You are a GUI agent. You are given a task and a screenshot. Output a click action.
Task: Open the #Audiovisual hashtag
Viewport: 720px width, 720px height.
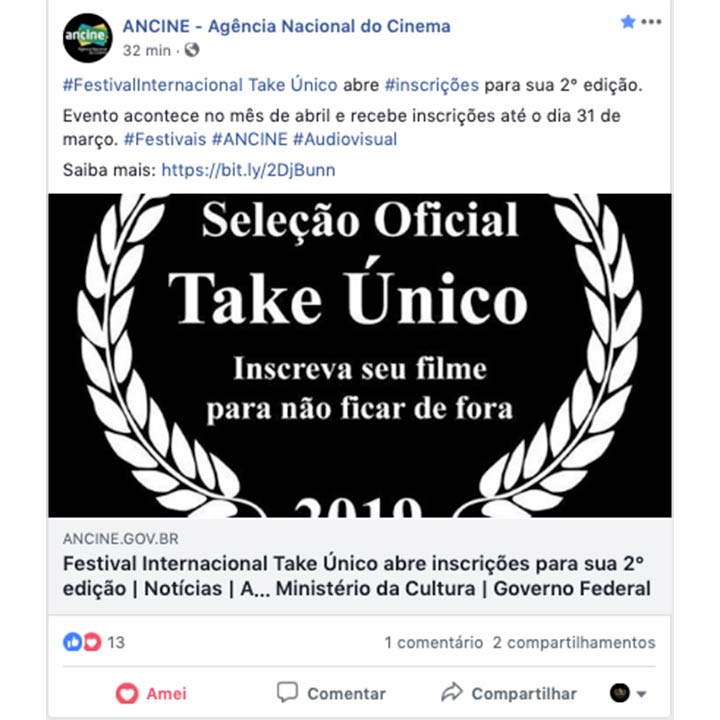click(345, 139)
